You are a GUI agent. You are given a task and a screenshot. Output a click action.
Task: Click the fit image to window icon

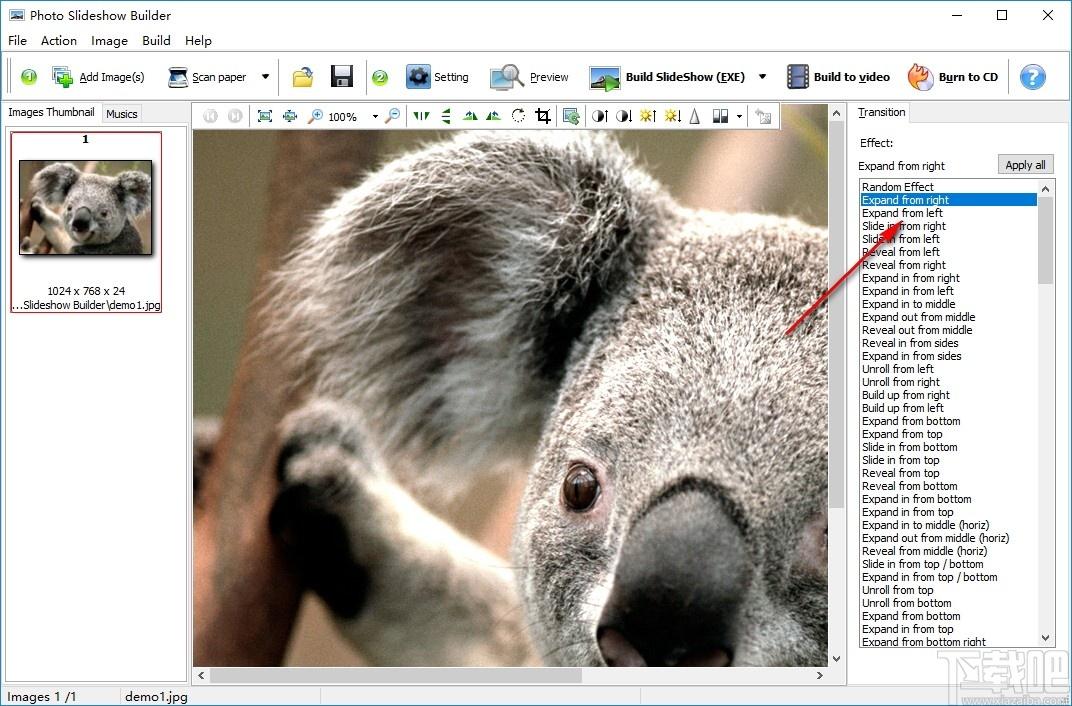(265, 116)
